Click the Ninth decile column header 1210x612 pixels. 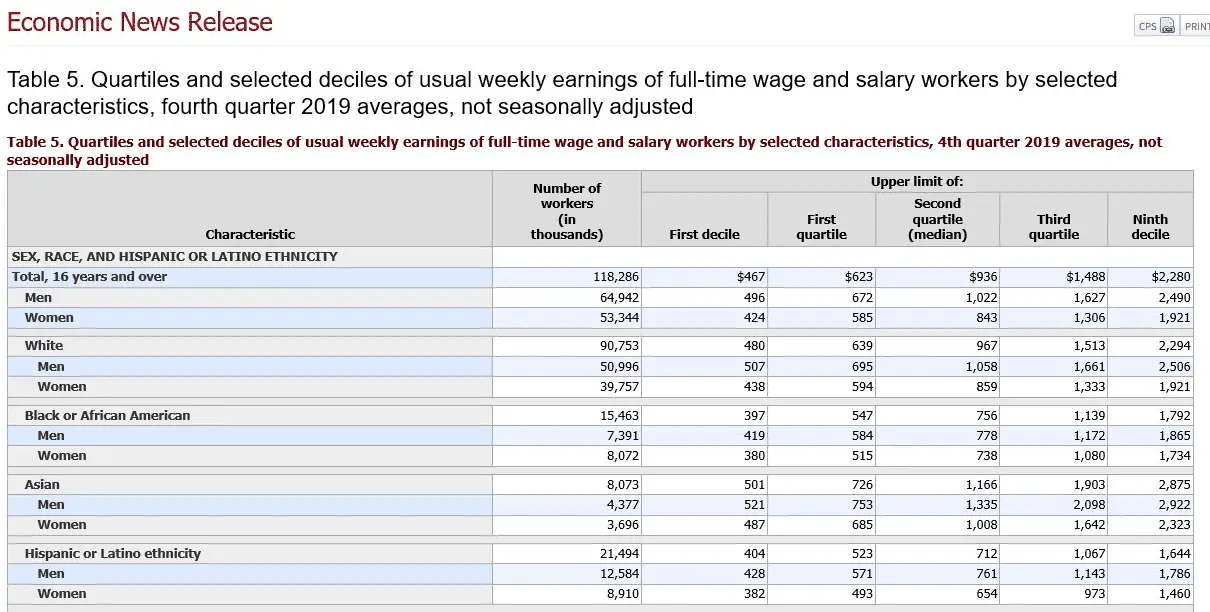pyautogui.click(x=1150, y=227)
